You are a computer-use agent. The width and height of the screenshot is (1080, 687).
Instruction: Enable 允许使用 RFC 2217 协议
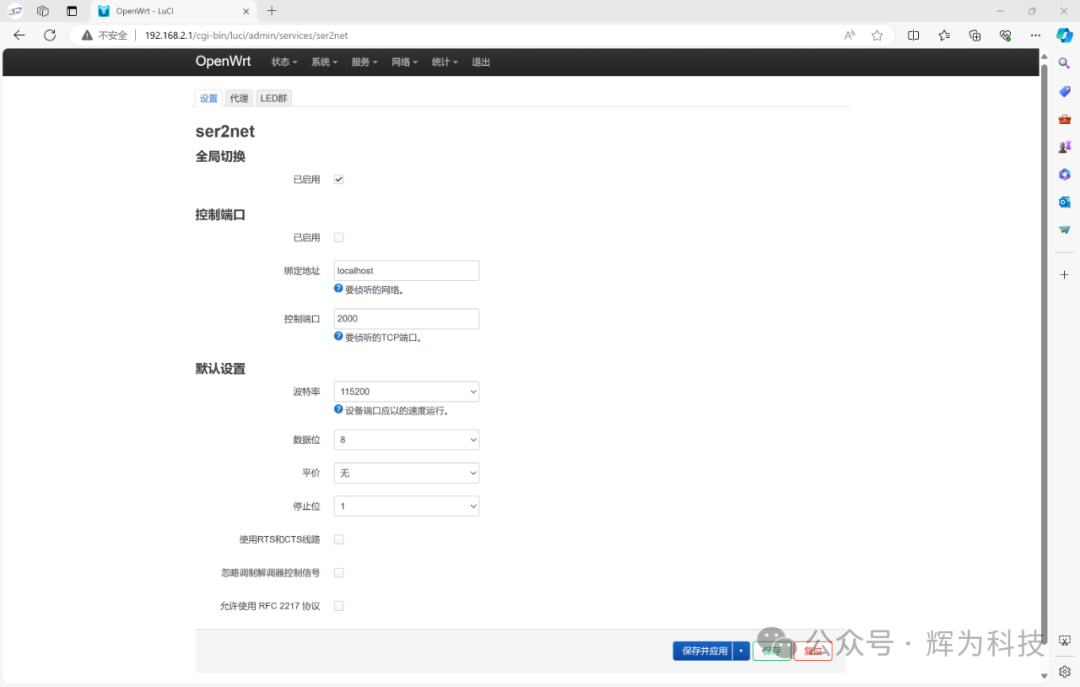coord(338,605)
